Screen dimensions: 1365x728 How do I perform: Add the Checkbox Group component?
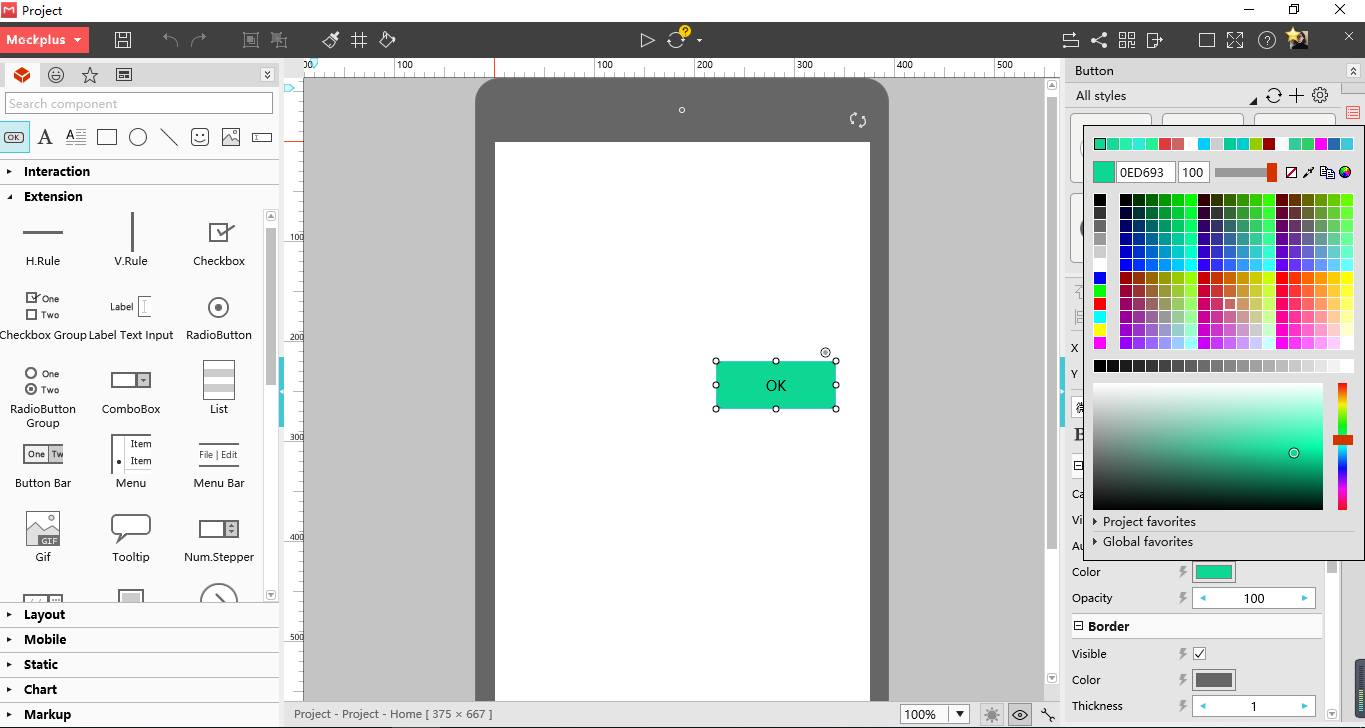point(43,316)
